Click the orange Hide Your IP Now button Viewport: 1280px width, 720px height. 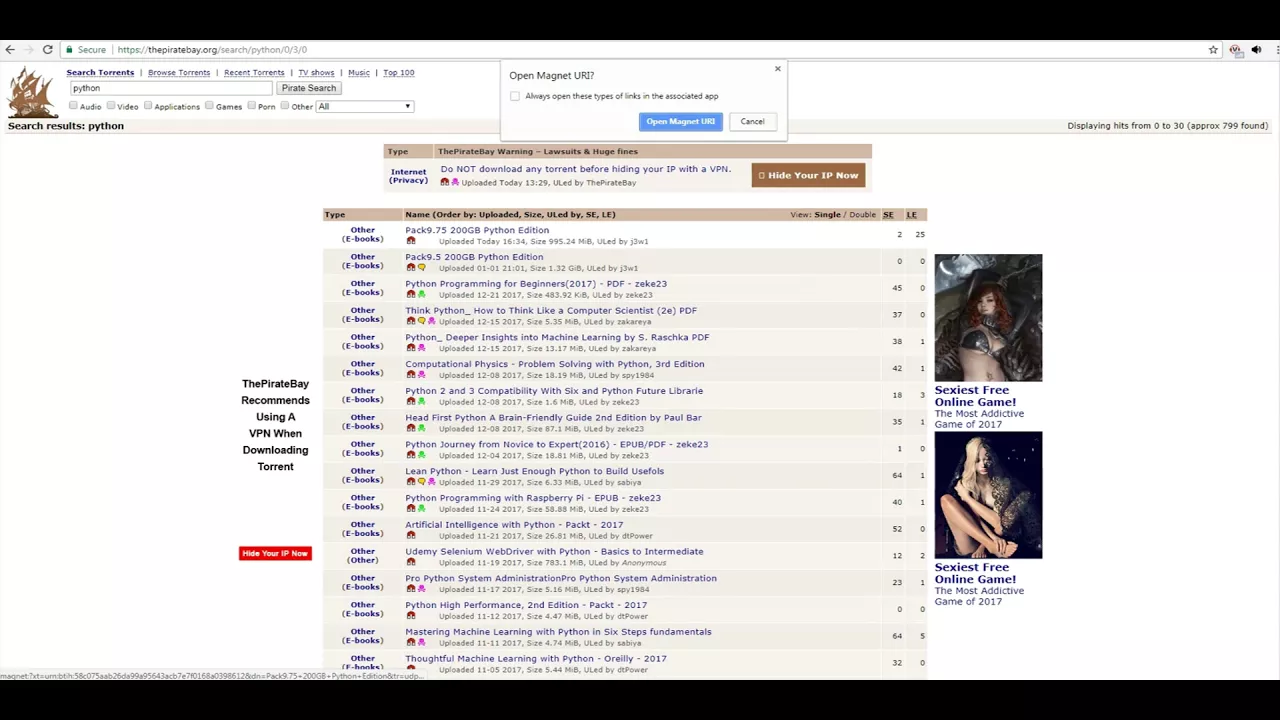coord(808,175)
